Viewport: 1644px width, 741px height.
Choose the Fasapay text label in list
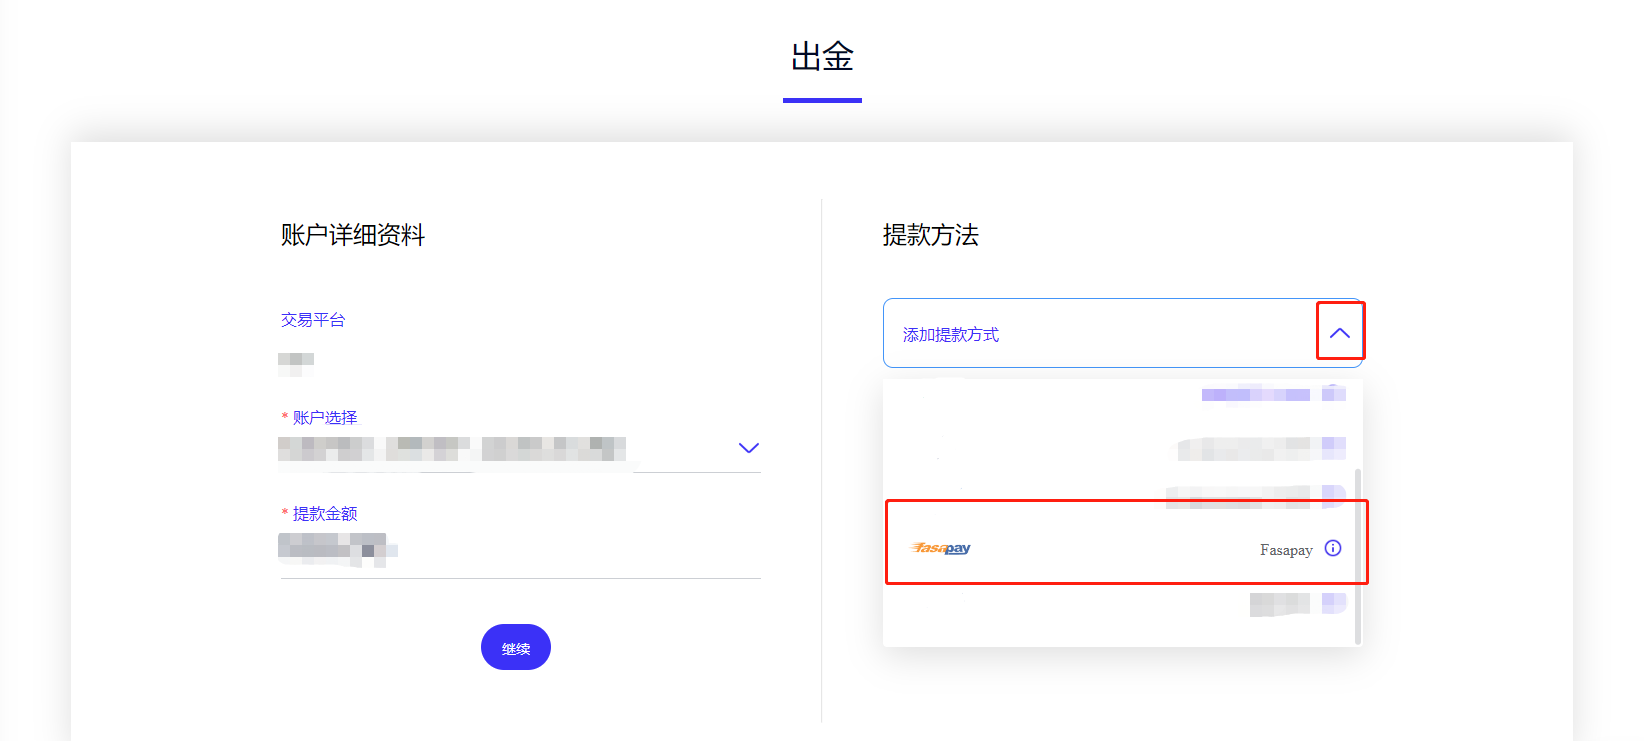pos(1286,550)
